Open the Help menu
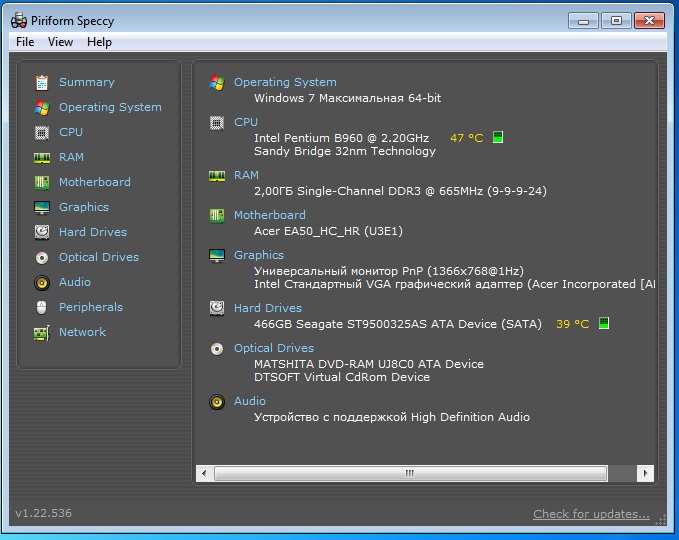 99,42
